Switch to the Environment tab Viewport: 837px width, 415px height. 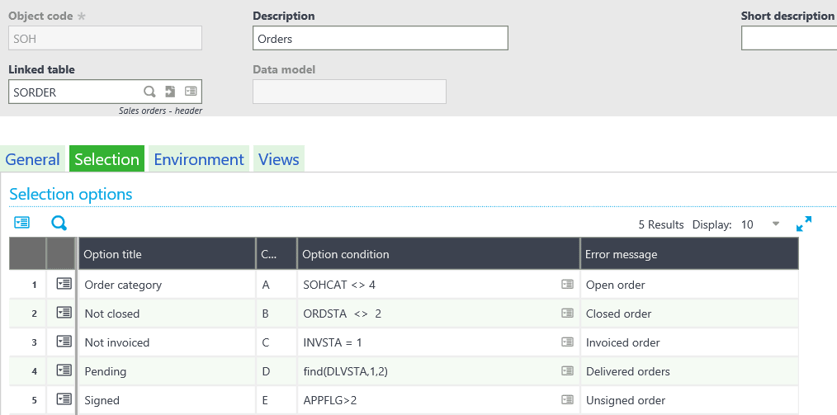pos(199,159)
